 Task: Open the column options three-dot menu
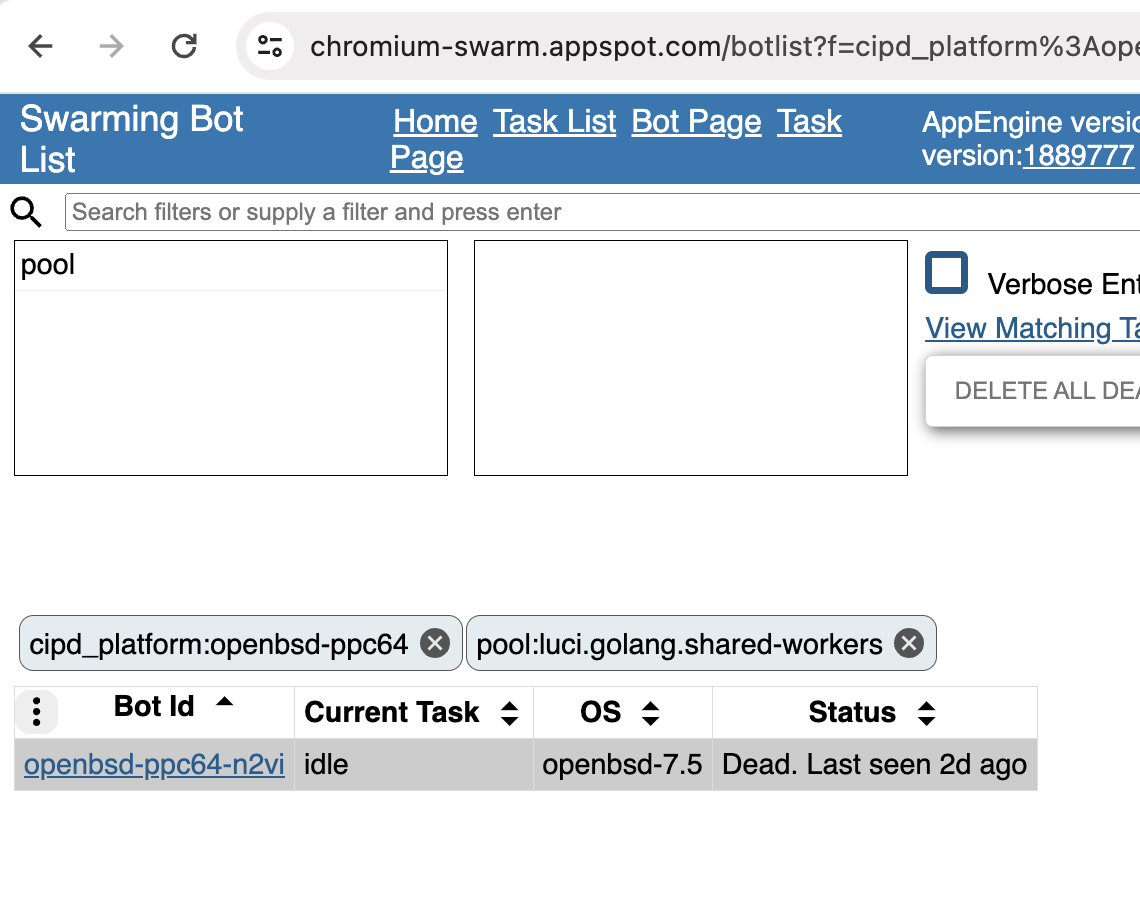coord(36,711)
